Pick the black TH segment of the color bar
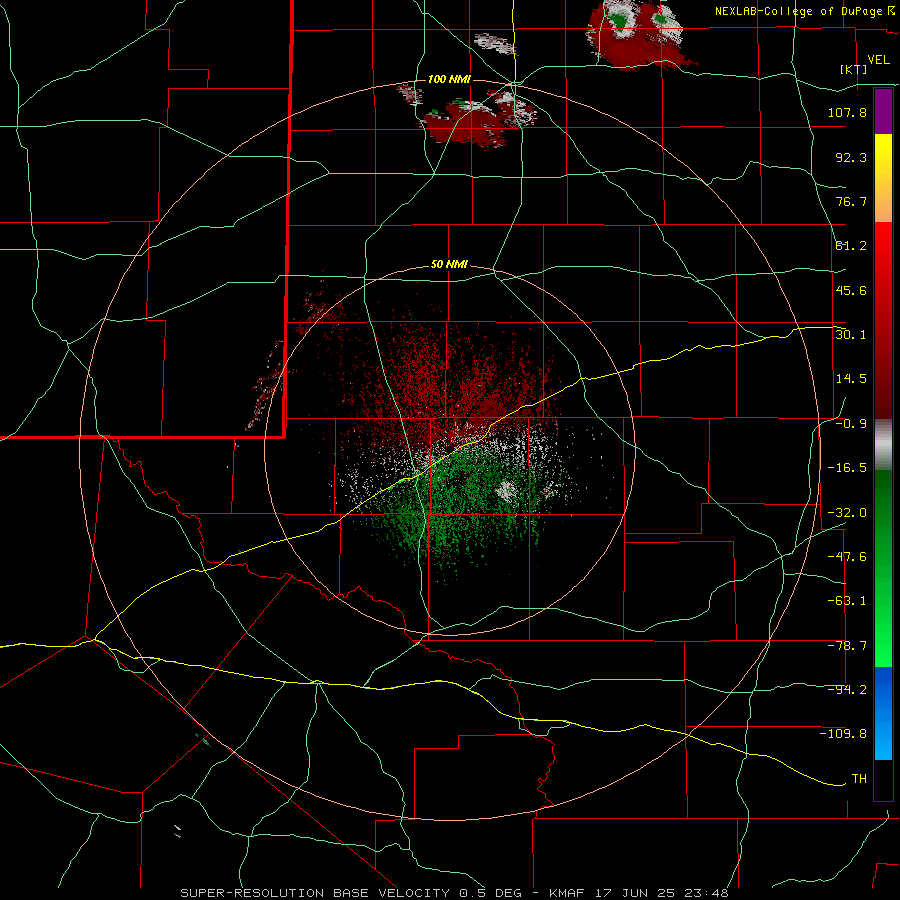This screenshot has height=900, width=900. (x=883, y=779)
